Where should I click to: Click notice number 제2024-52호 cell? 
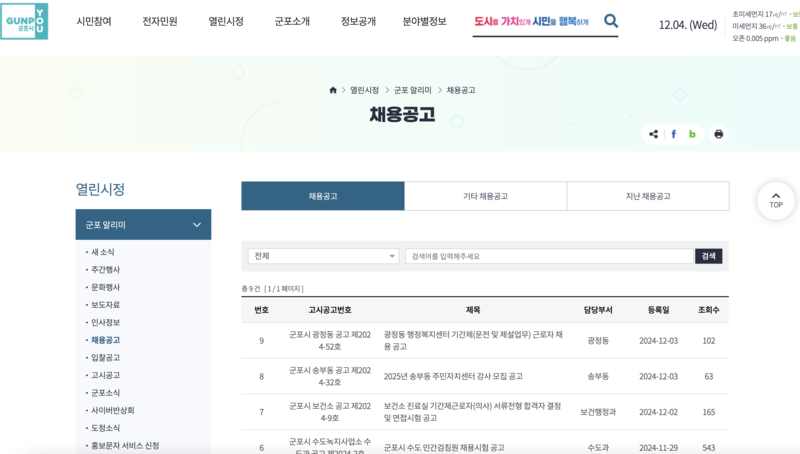click(x=330, y=340)
